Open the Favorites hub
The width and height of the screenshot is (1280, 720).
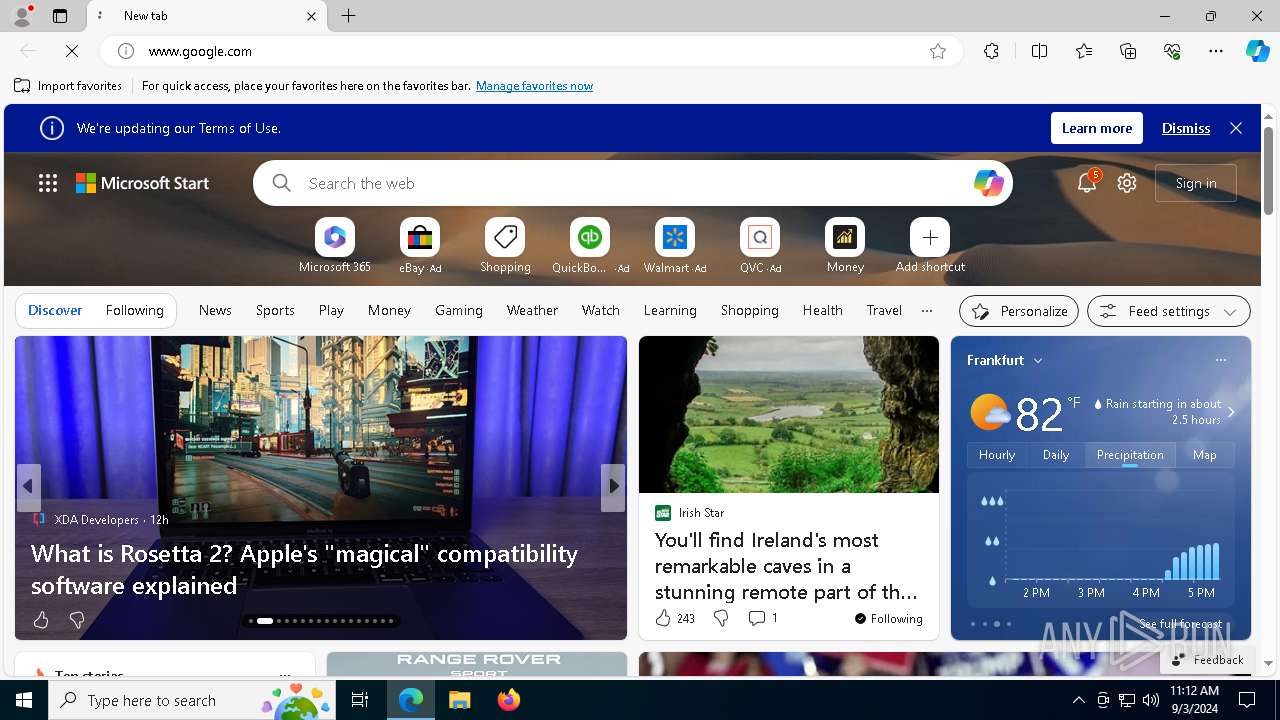point(1084,51)
